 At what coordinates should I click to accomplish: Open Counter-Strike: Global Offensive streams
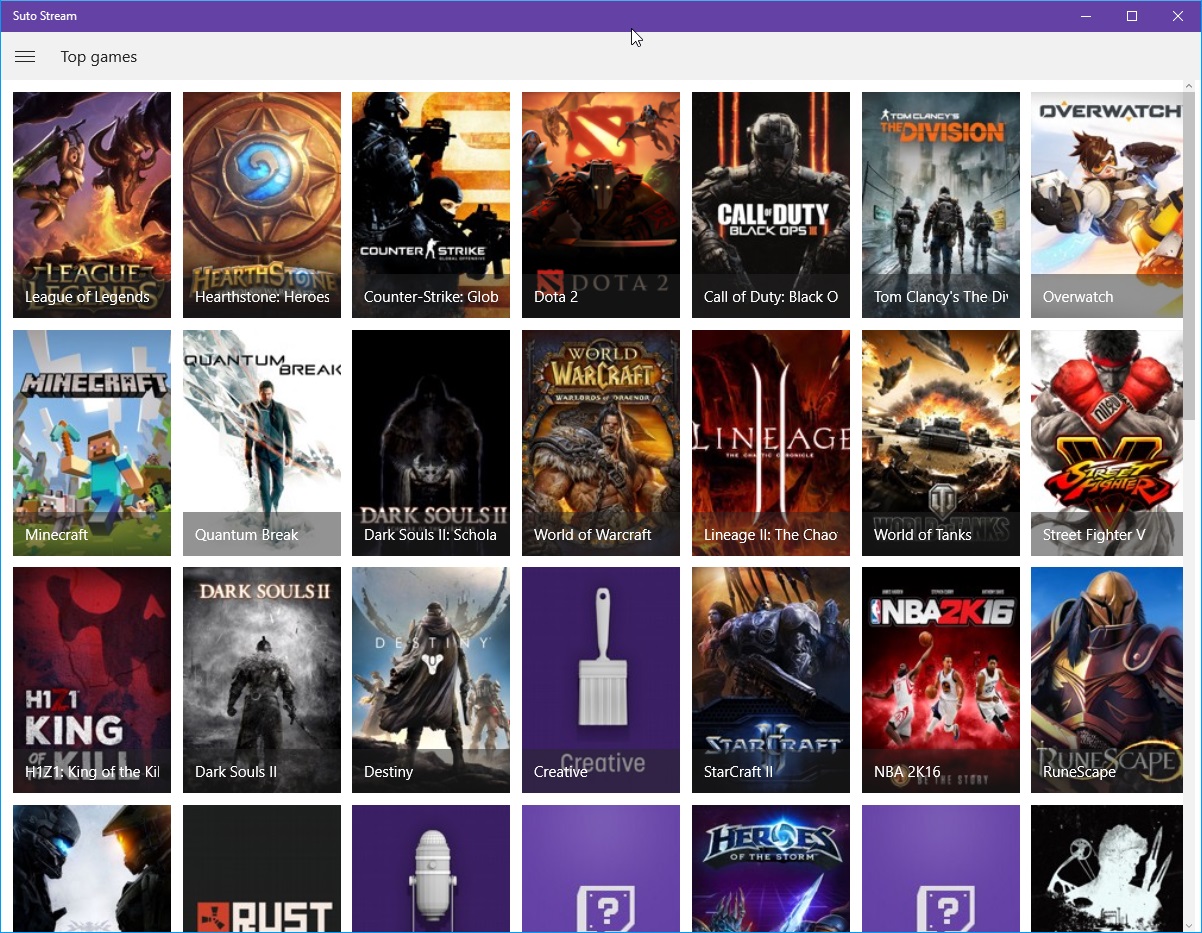[x=431, y=204]
